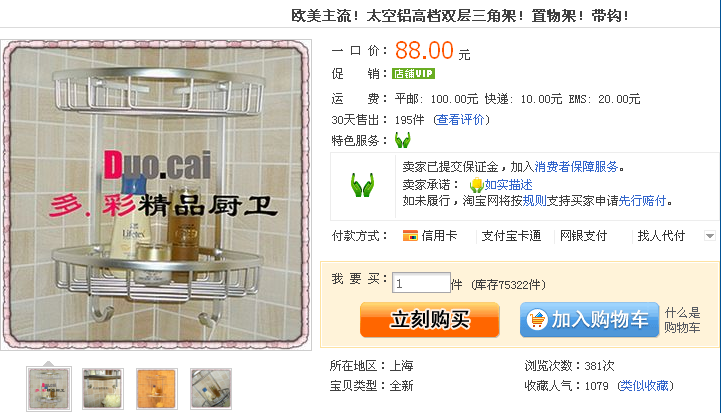Select the first product thumbnail
Image resolution: width=721 pixels, height=413 pixels.
pyautogui.click(x=49, y=389)
